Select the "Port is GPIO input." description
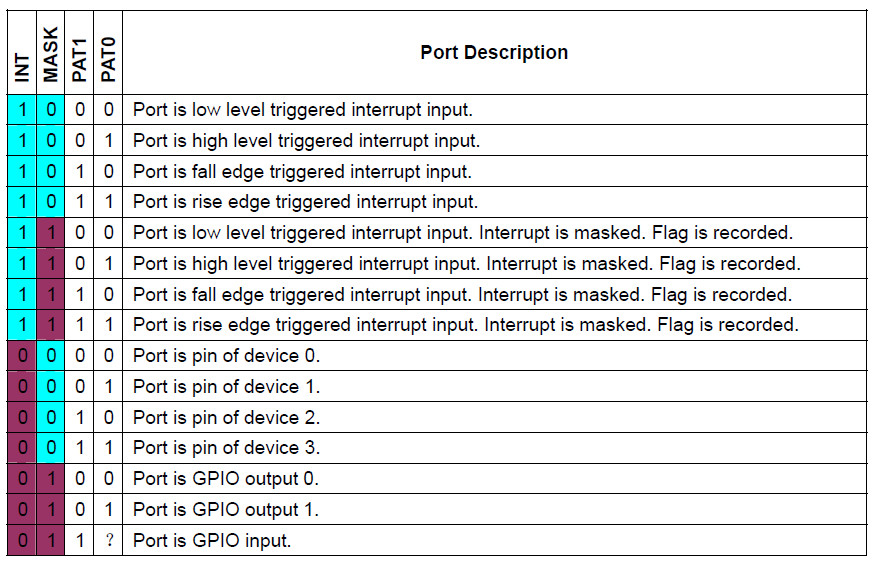Viewport: 874px width, 562px height. pyautogui.click(x=211, y=541)
